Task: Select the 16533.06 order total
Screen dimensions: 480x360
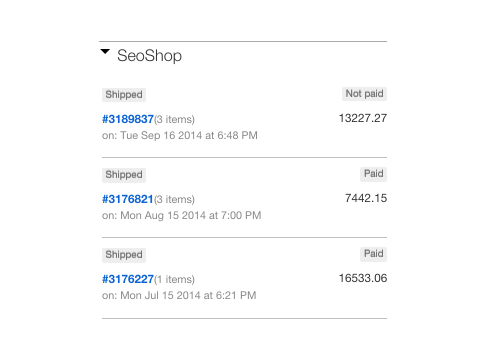Action: [x=363, y=278]
